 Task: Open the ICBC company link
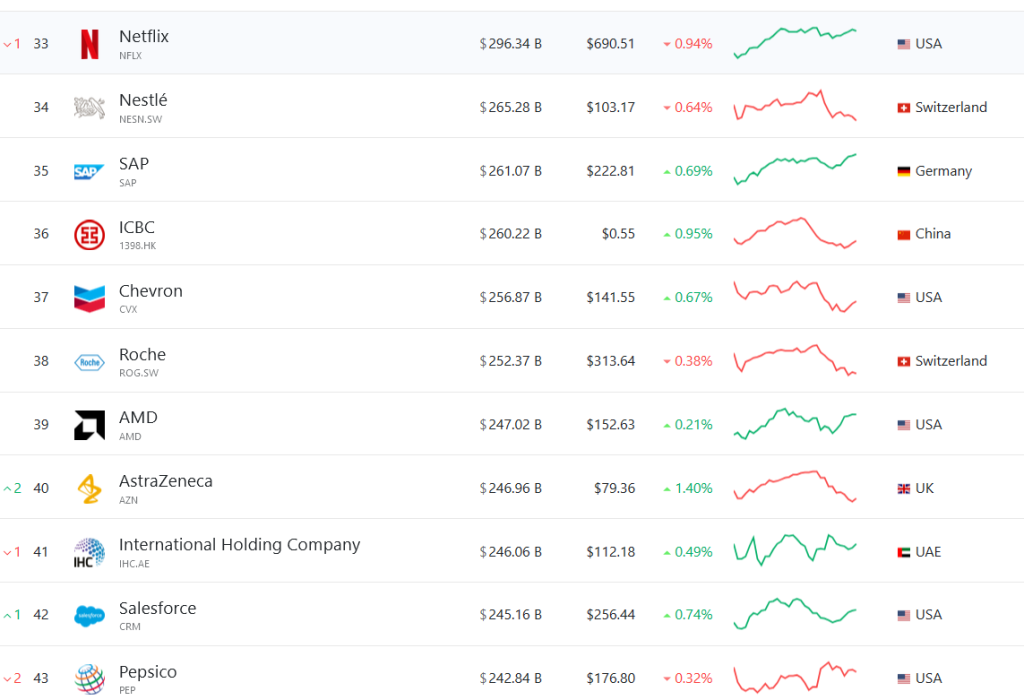click(136, 227)
